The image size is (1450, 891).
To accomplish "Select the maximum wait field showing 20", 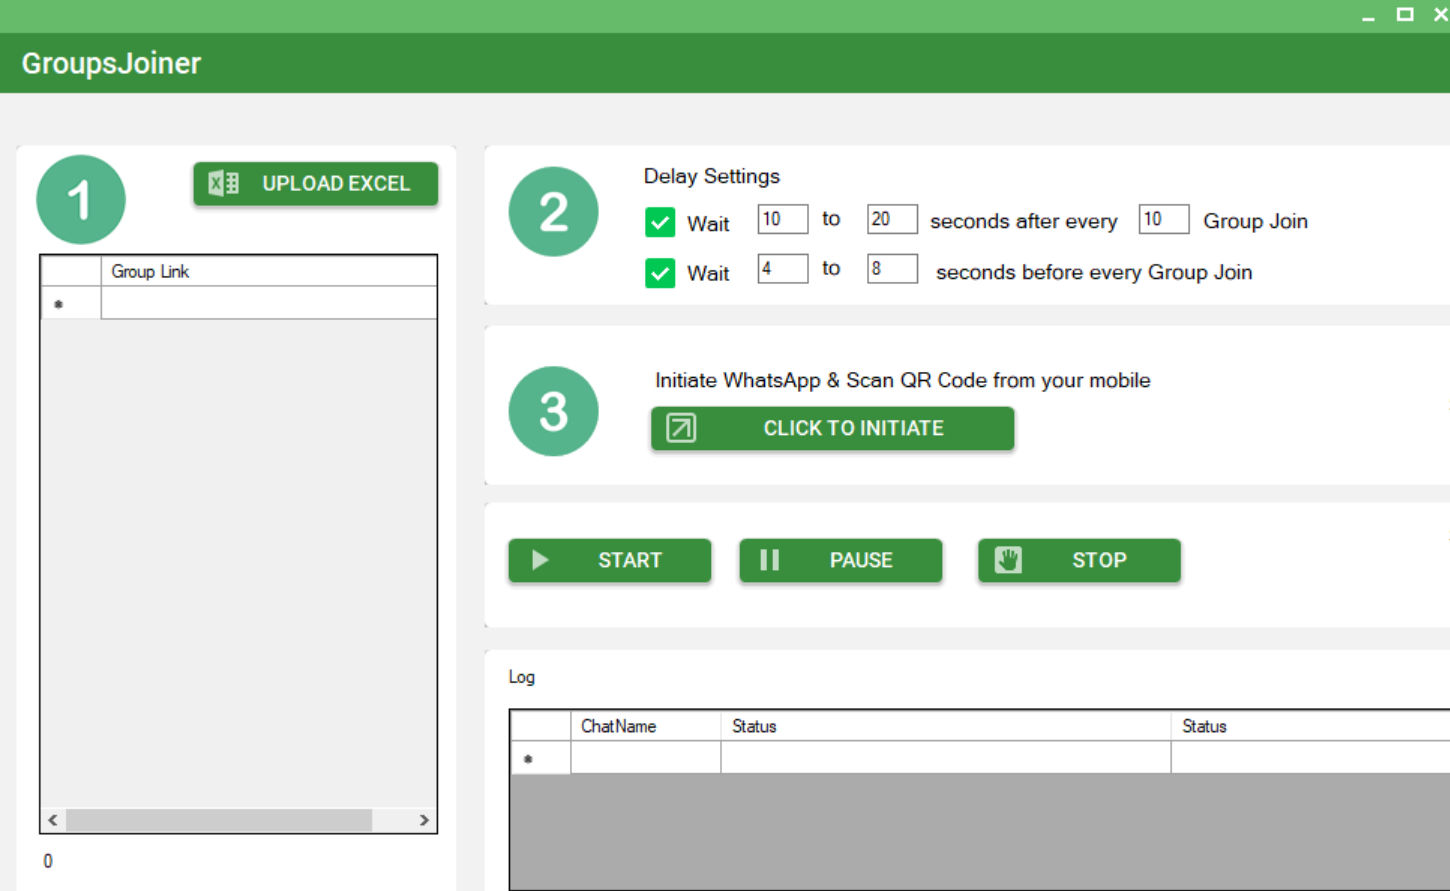I will point(891,219).
